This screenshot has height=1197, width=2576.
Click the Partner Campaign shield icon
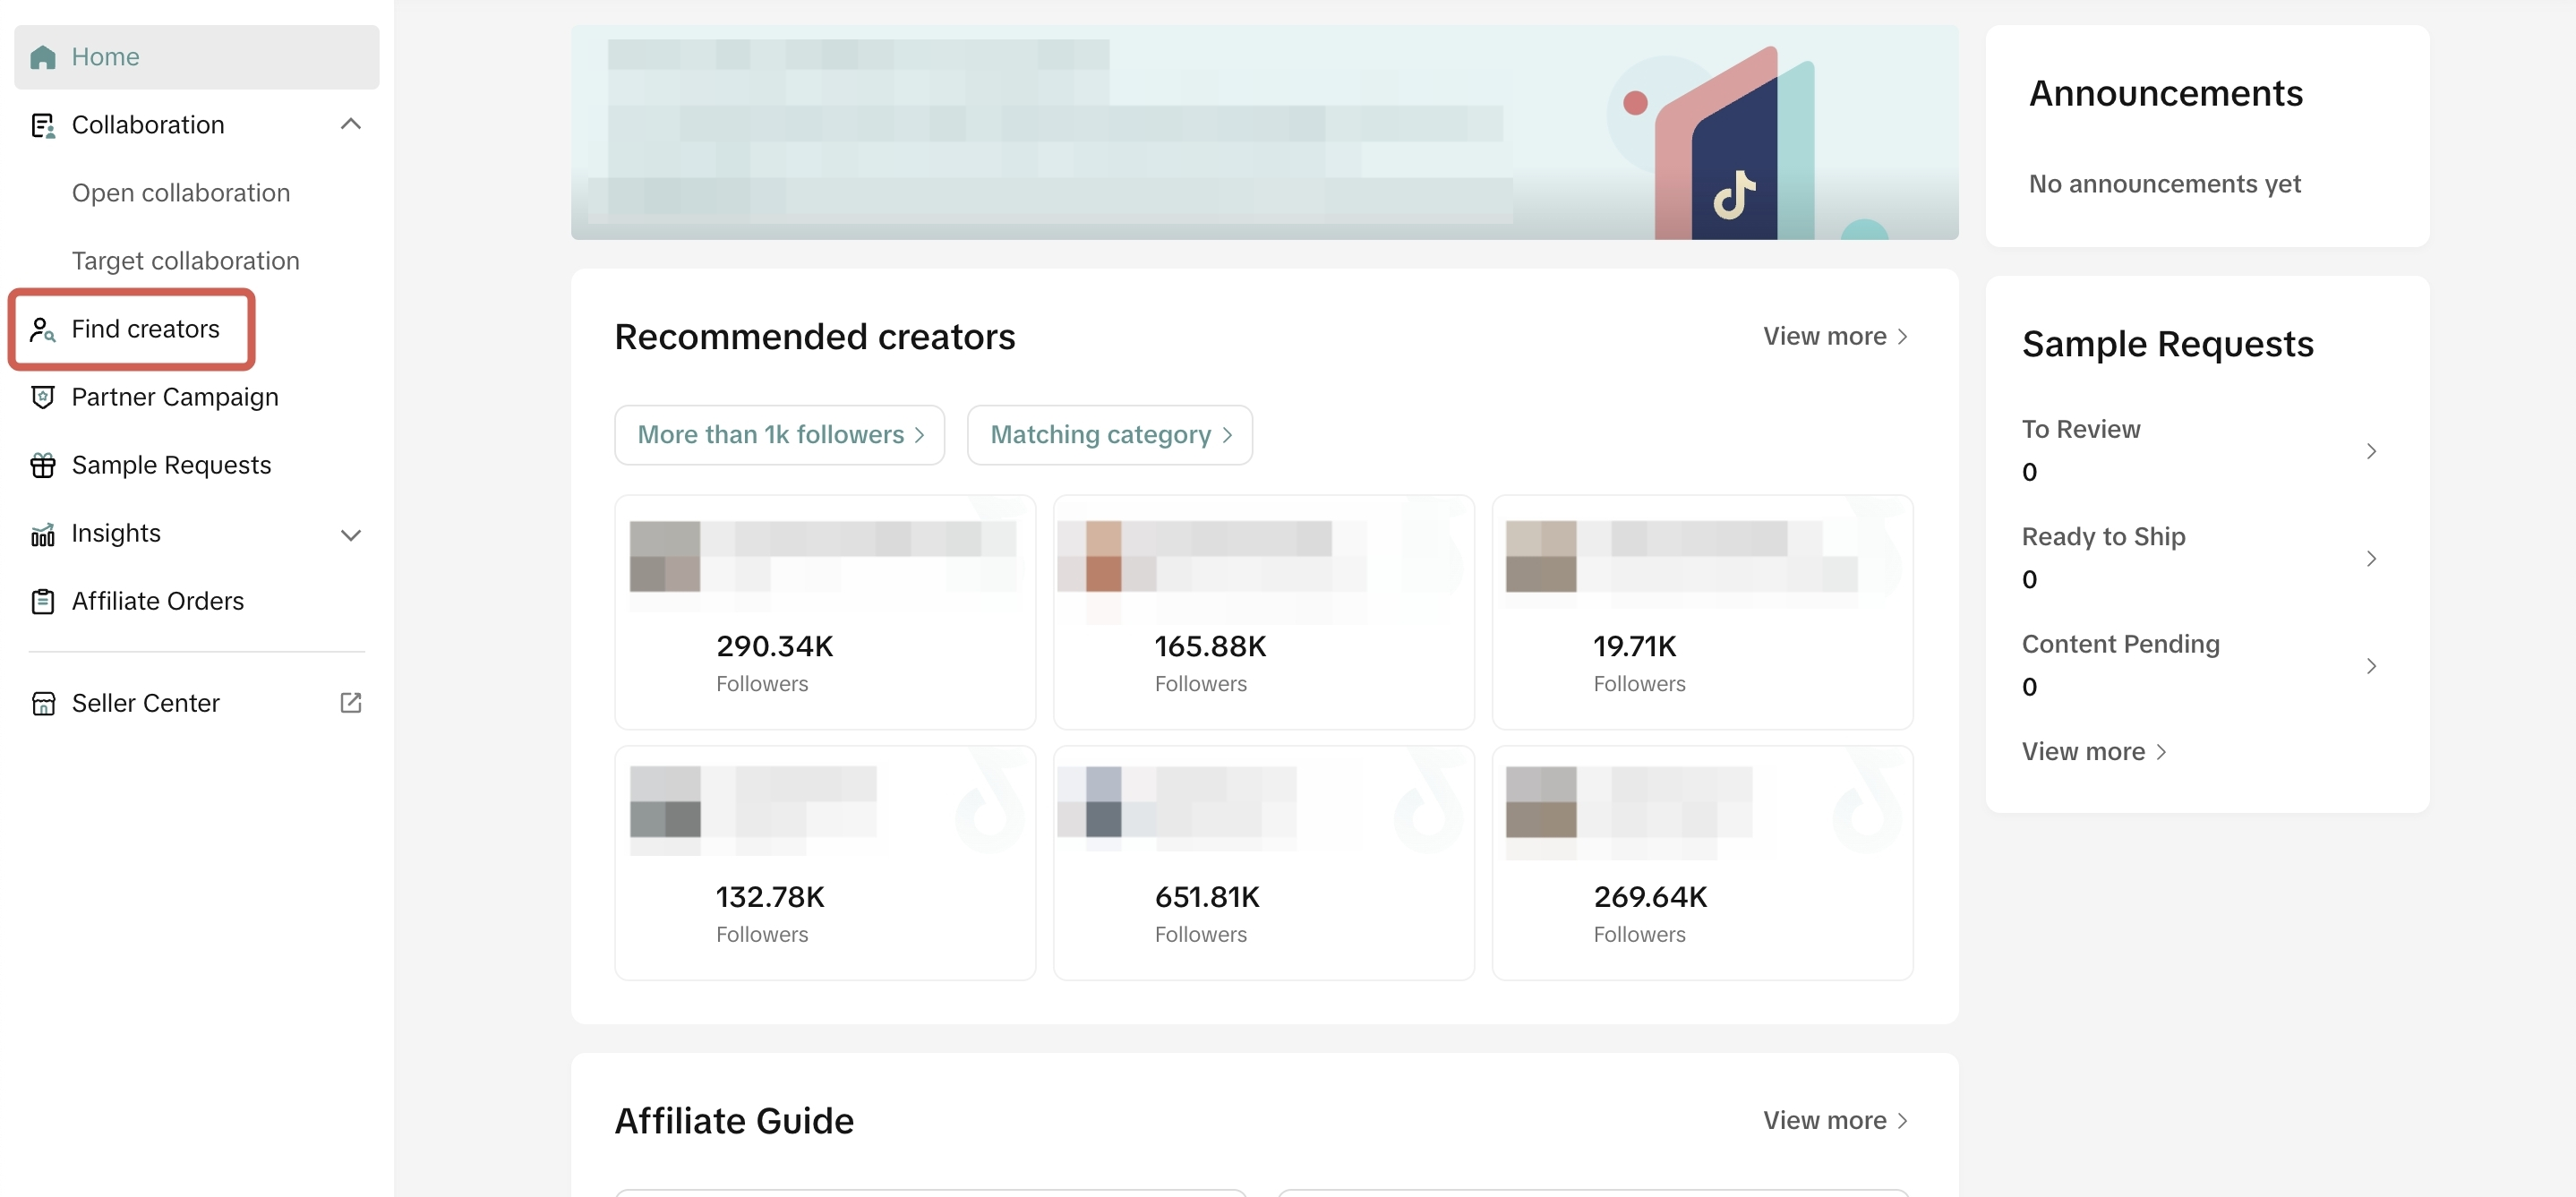[42, 397]
